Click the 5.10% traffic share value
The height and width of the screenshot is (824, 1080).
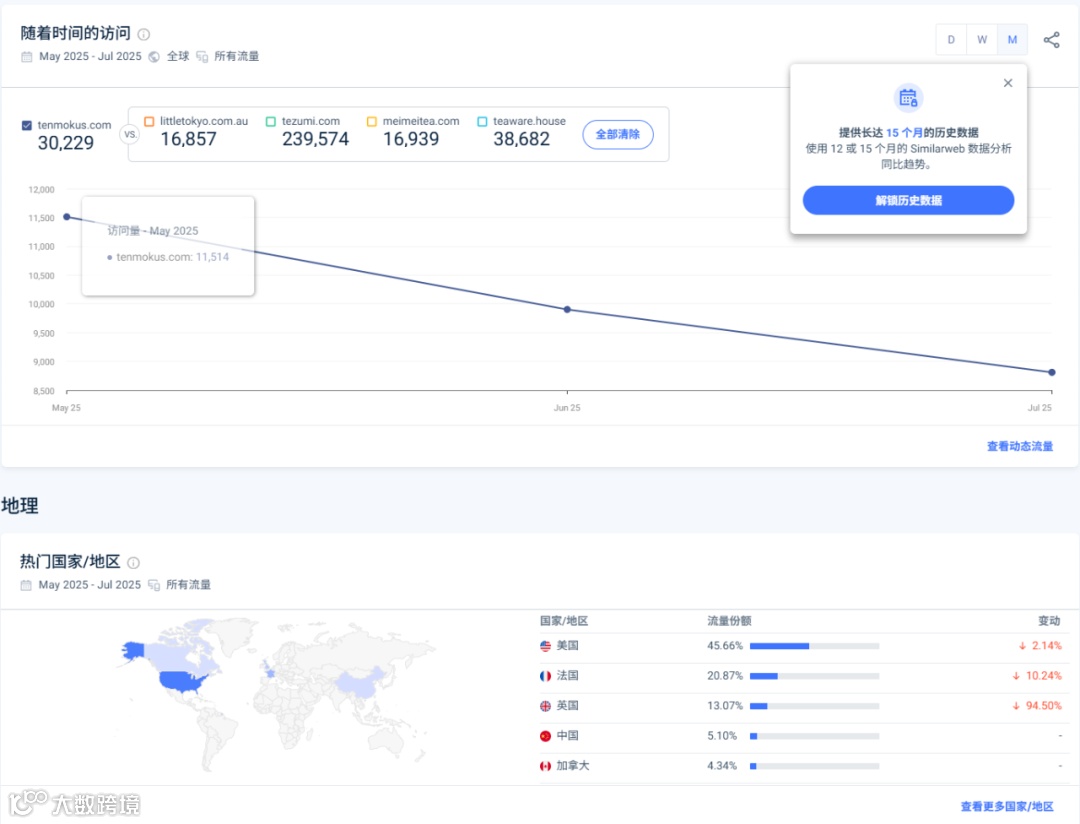(x=722, y=736)
